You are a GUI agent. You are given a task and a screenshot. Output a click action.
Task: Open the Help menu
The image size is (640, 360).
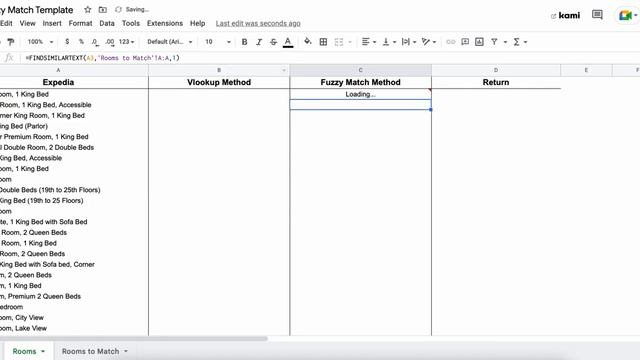point(197,23)
